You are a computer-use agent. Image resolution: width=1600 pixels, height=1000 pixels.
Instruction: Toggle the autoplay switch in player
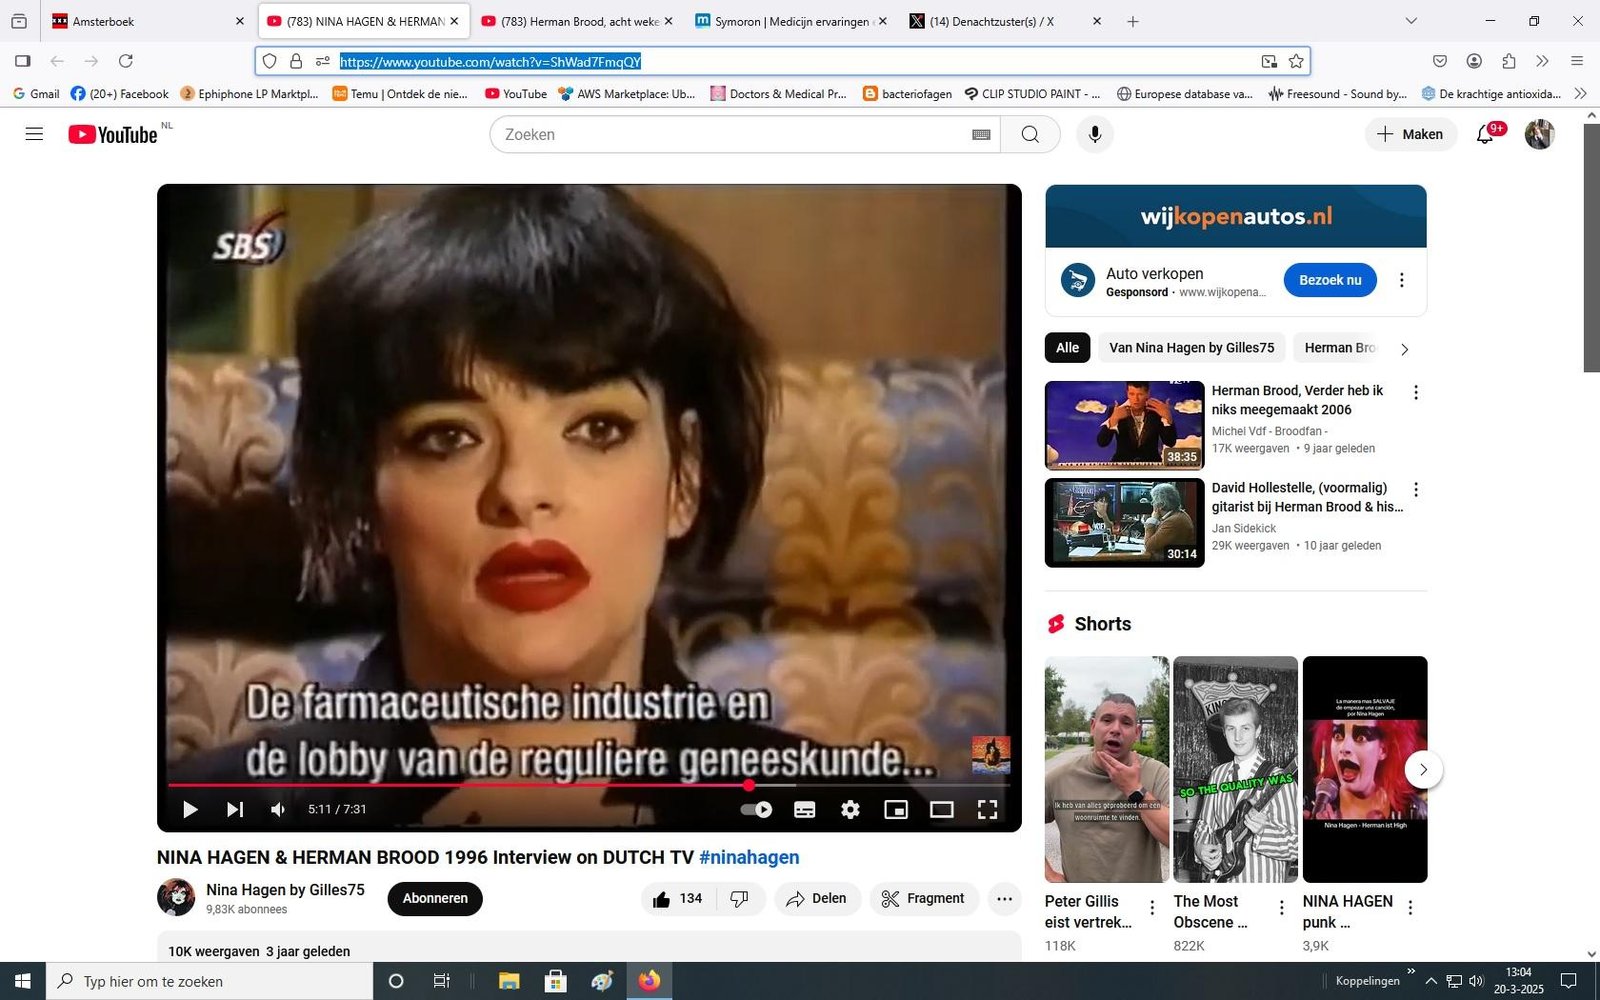(756, 809)
